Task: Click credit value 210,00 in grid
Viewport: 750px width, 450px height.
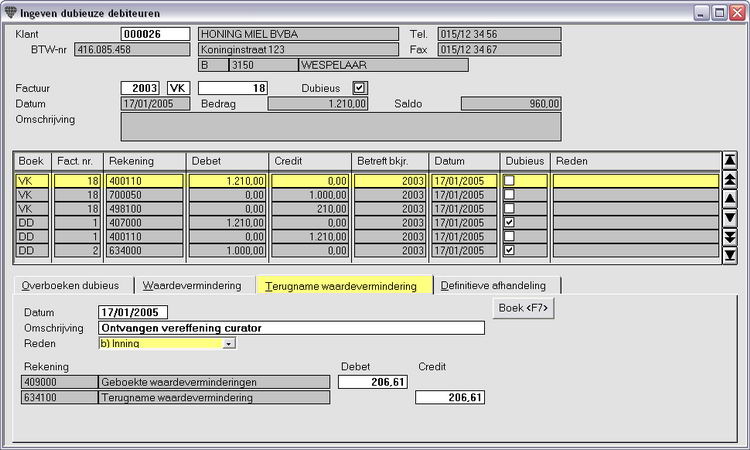Action: coord(310,209)
